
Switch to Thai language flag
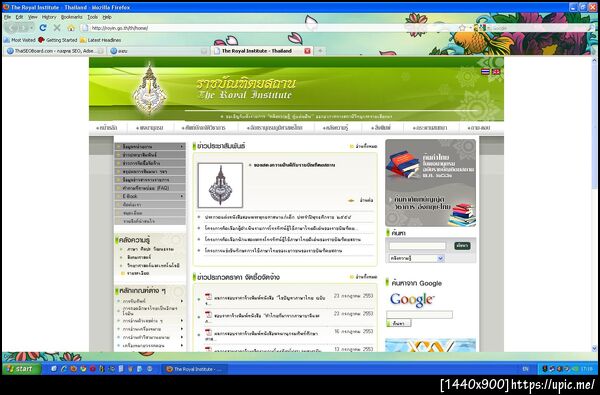(485, 72)
